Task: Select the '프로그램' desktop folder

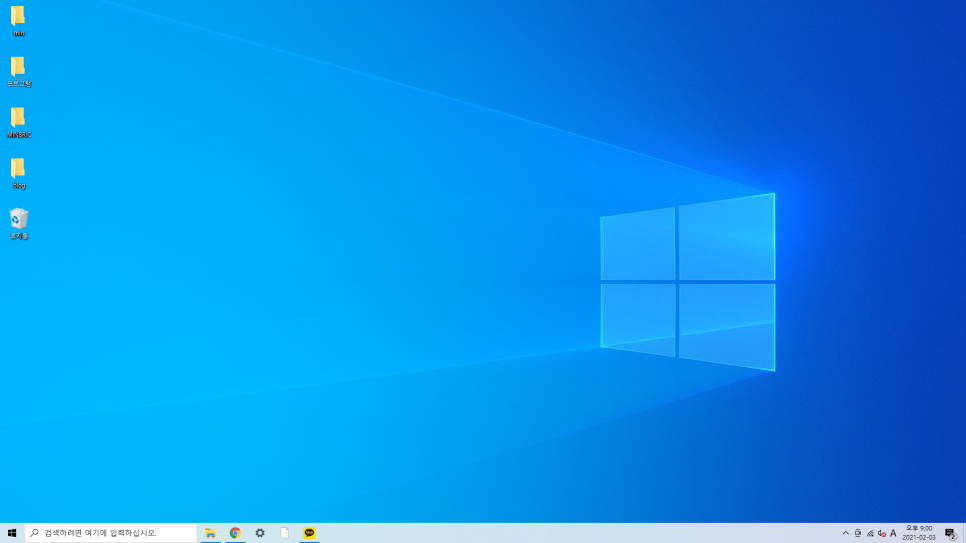Action: coord(18,71)
